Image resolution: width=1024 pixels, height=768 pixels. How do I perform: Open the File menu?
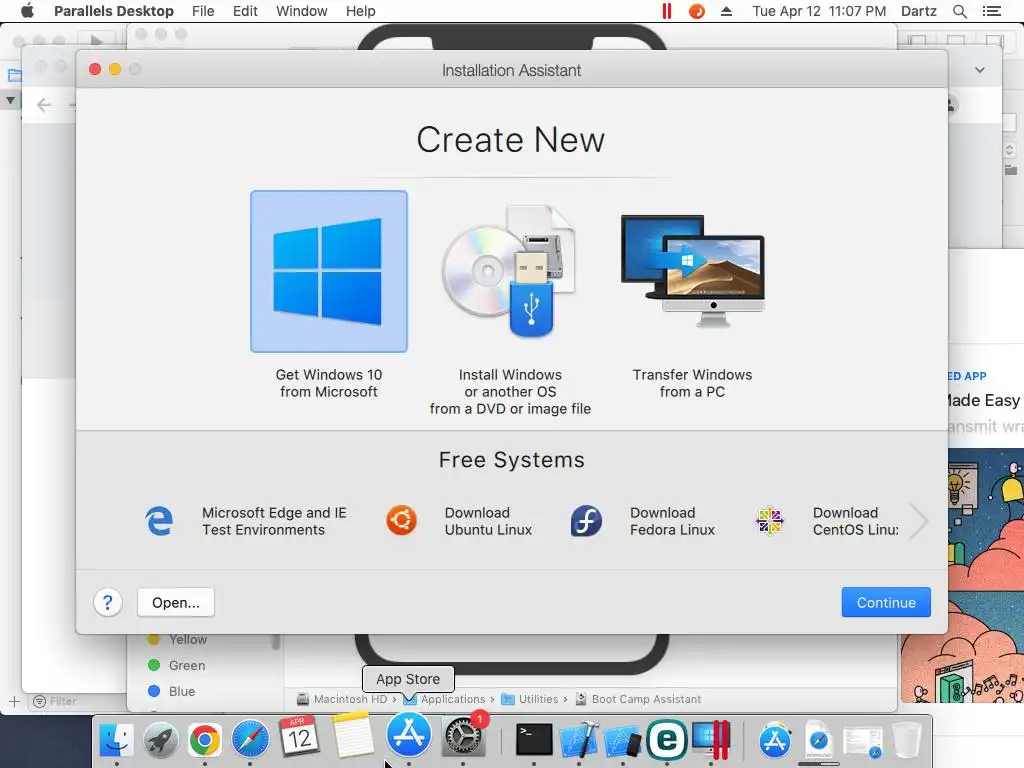pos(203,11)
